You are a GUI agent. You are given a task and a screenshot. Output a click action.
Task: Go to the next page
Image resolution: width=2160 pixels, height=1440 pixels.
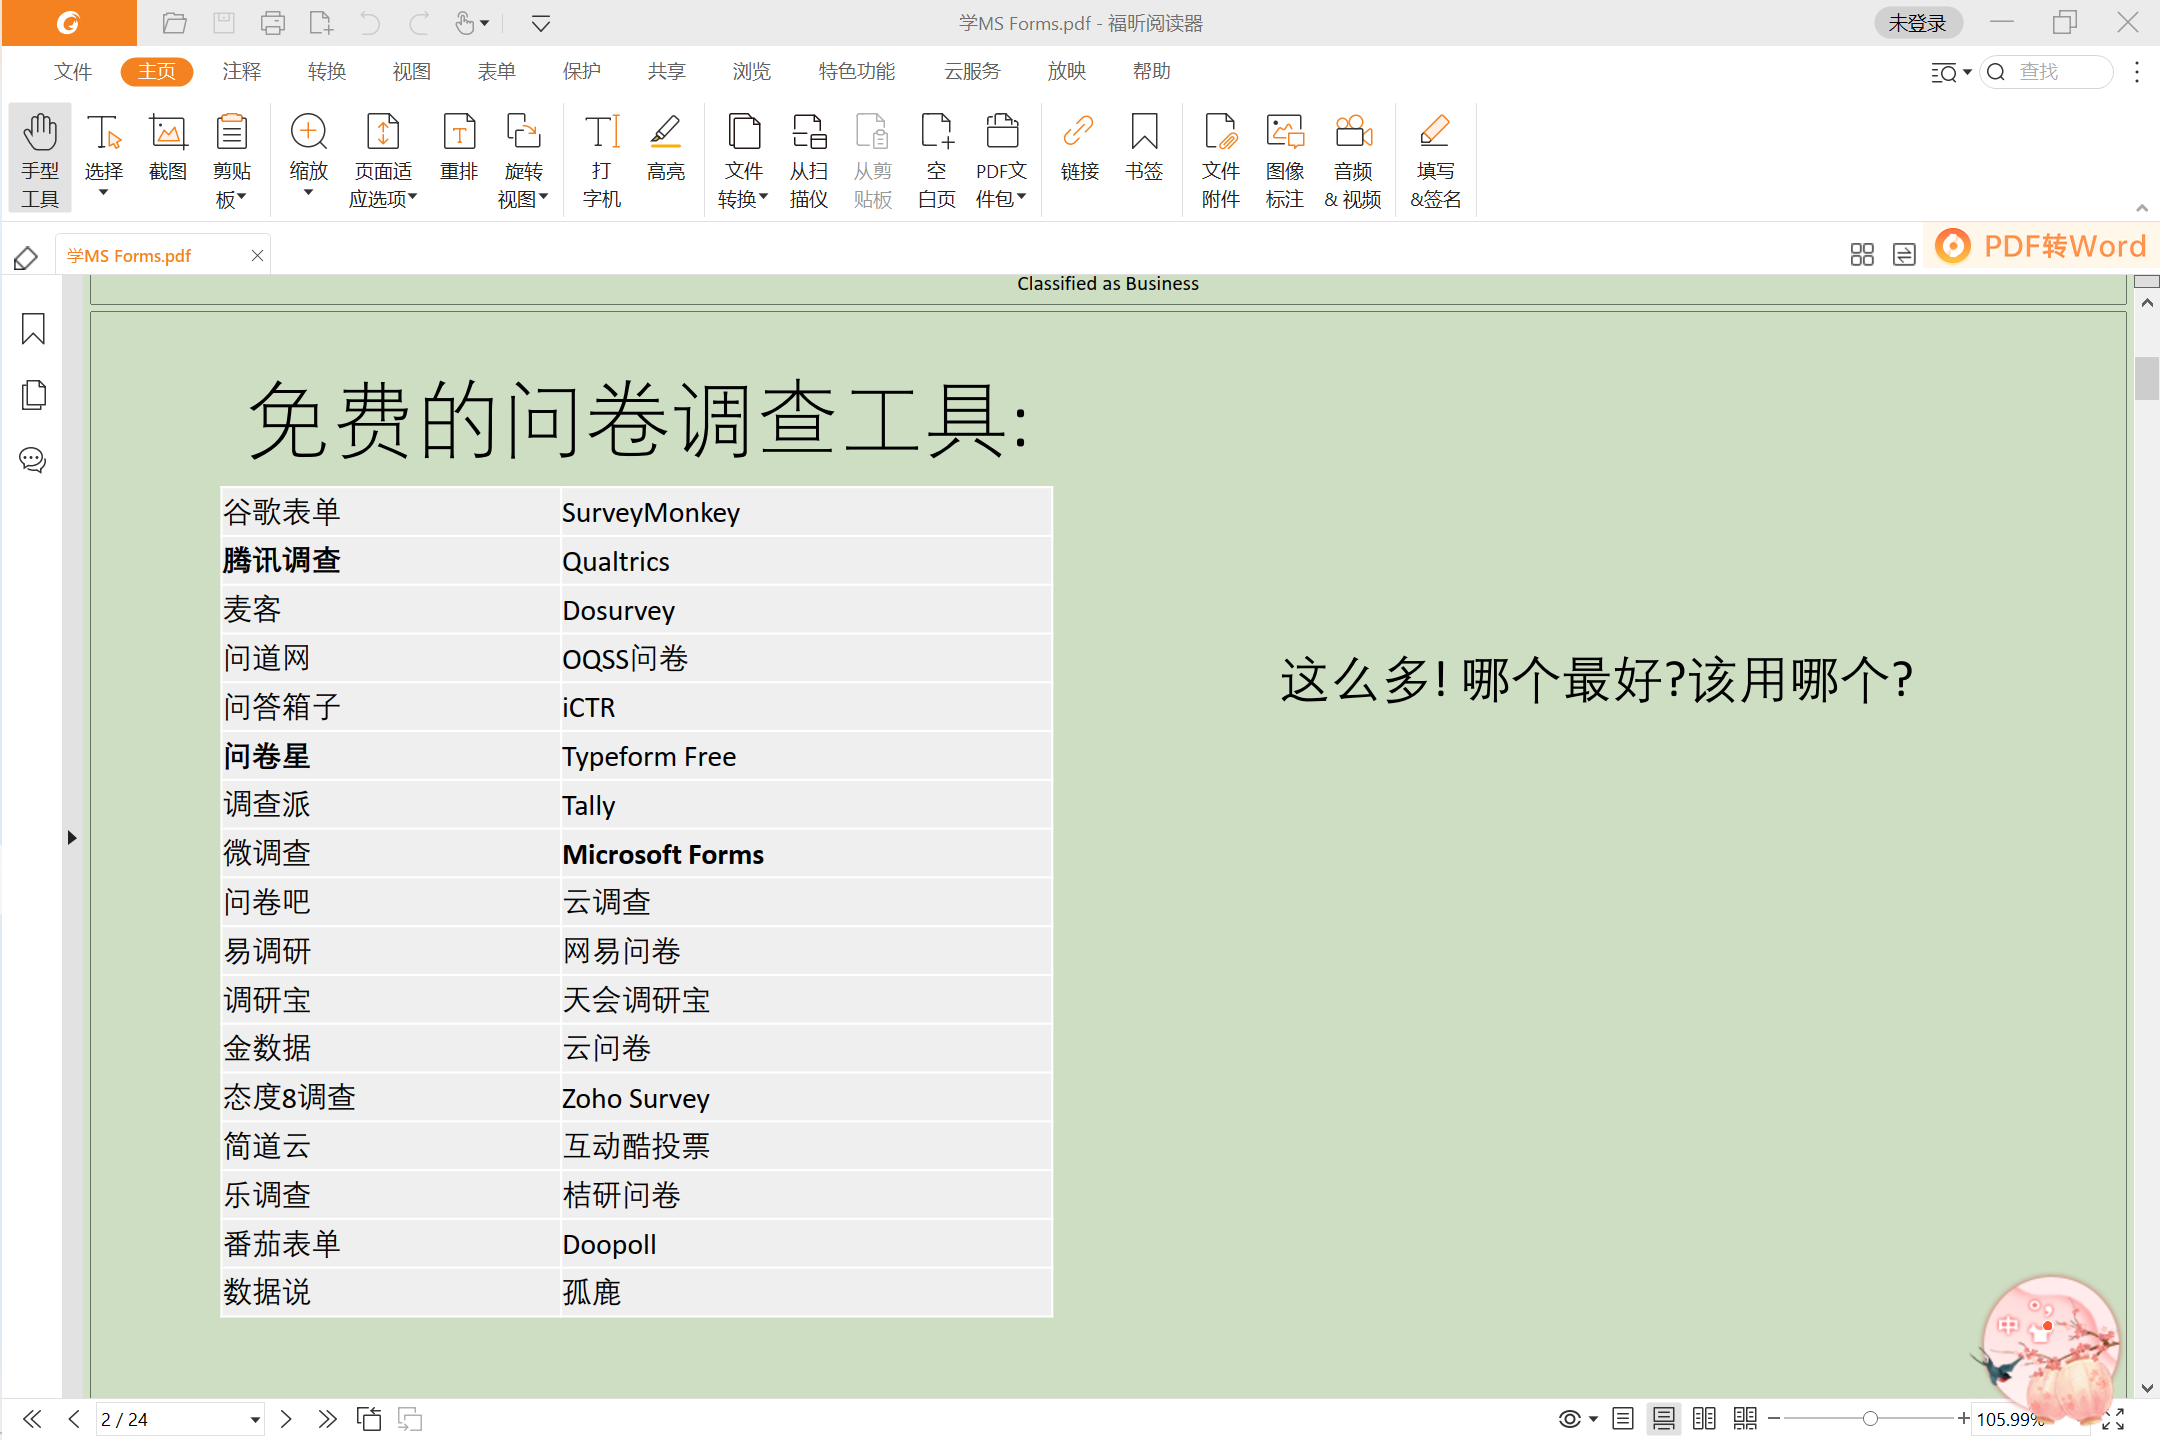(x=286, y=1419)
